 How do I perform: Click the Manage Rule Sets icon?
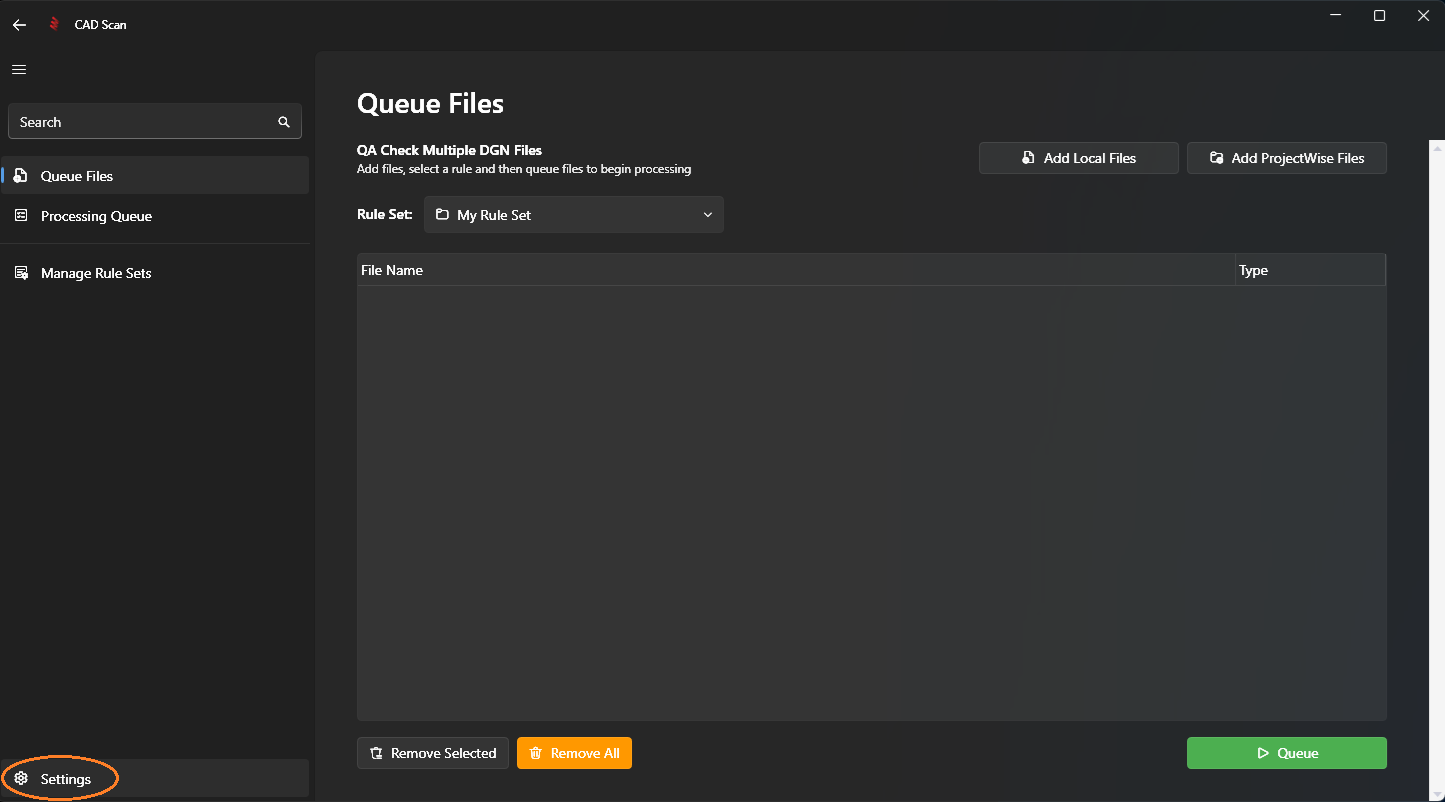coord(21,273)
